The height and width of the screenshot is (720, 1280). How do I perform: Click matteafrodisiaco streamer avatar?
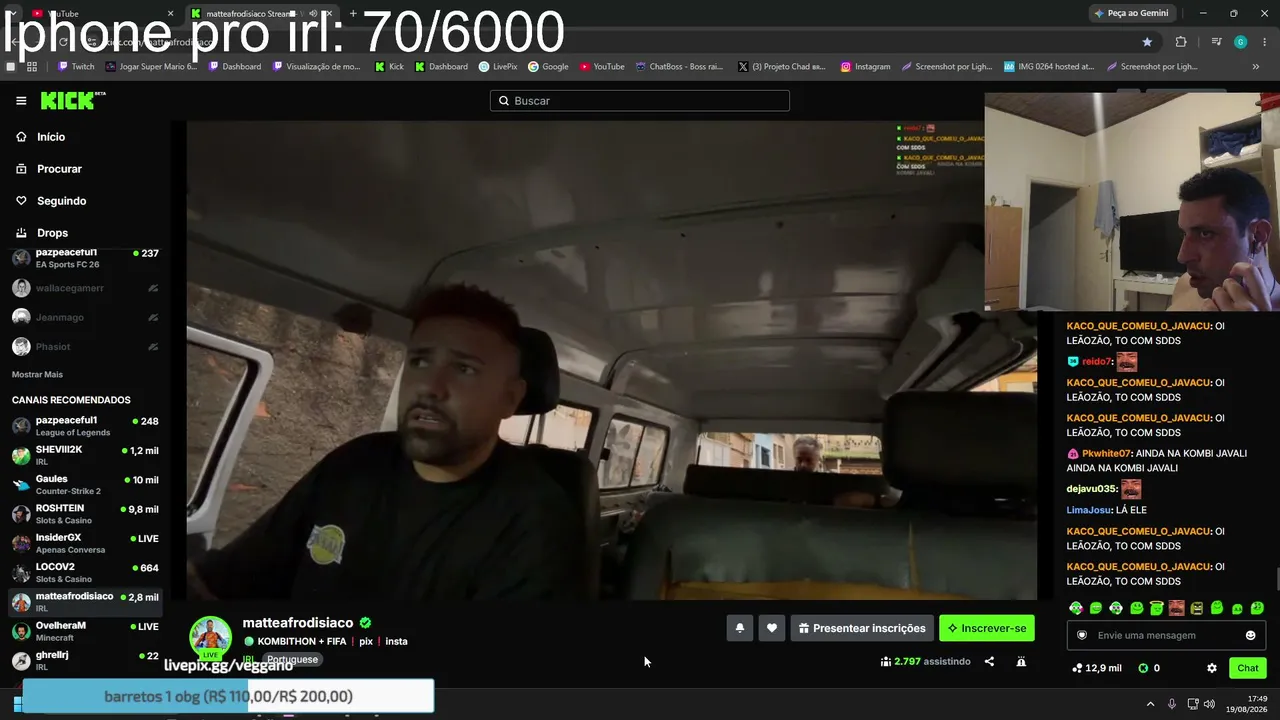[x=210, y=637]
